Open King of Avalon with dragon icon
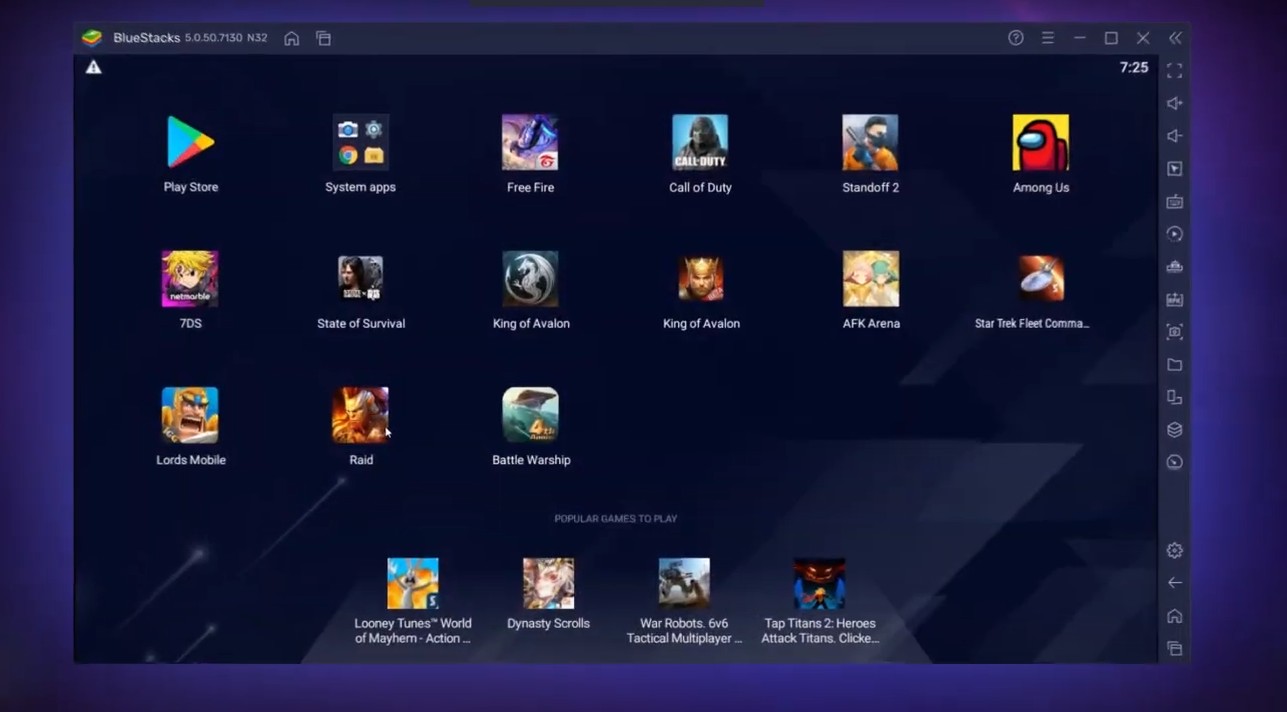The image size is (1287, 712). (530, 278)
